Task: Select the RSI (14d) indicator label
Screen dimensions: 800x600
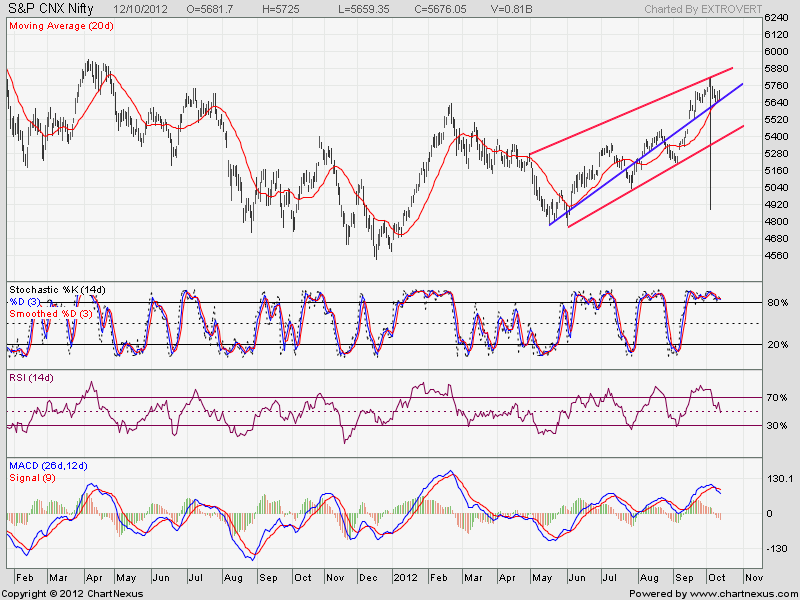Action: click(x=32, y=378)
